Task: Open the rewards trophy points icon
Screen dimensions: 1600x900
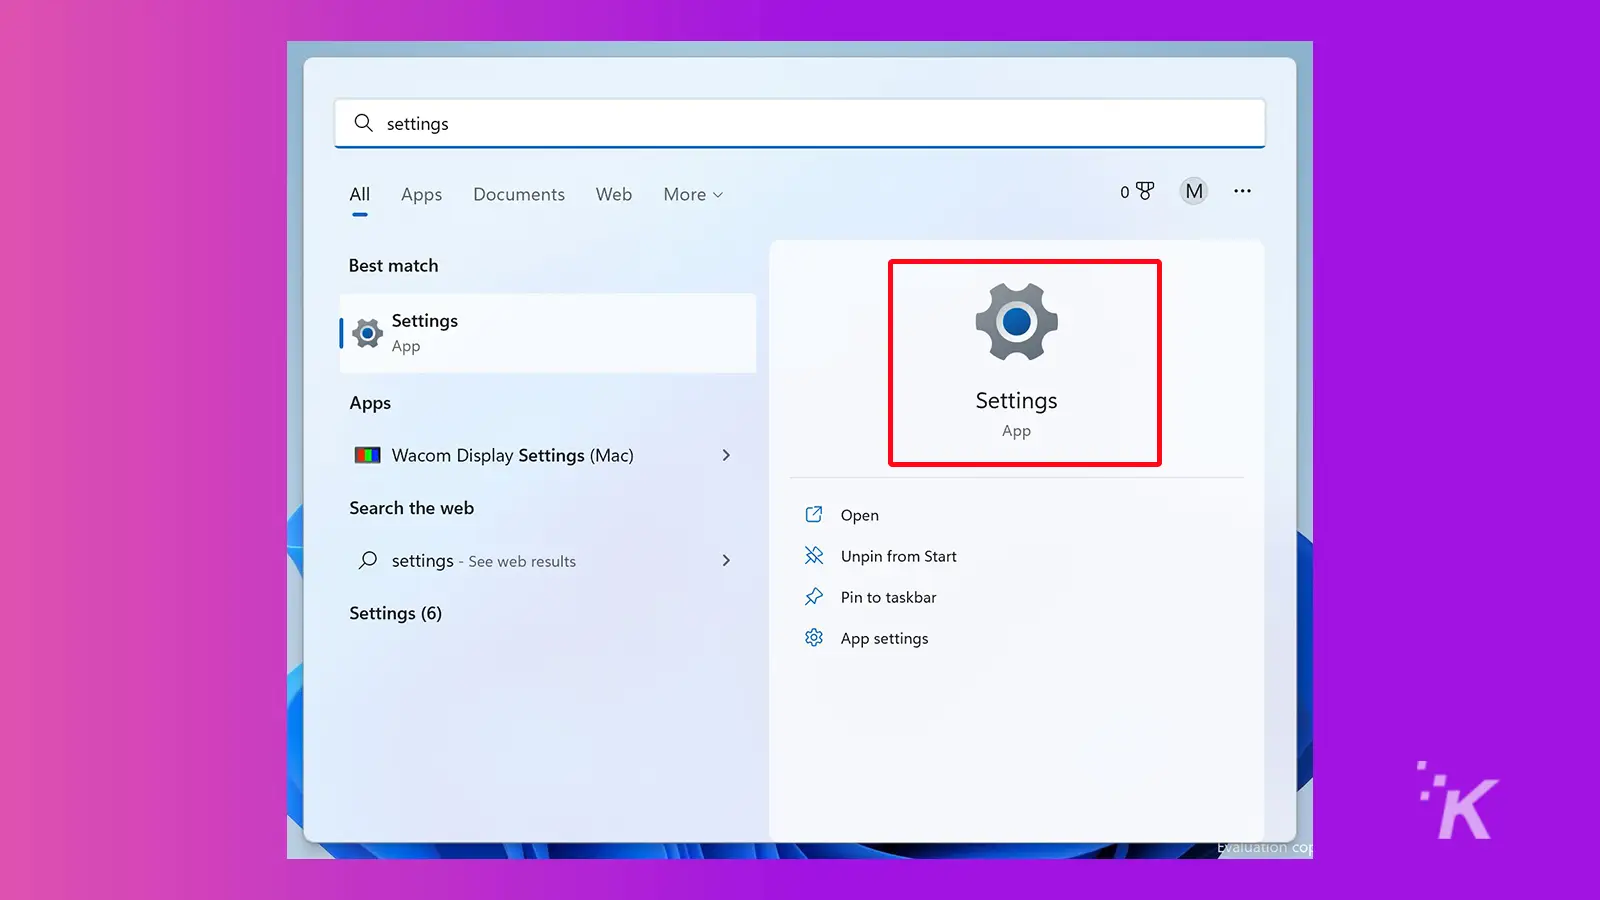Action: click(1137, 191)
